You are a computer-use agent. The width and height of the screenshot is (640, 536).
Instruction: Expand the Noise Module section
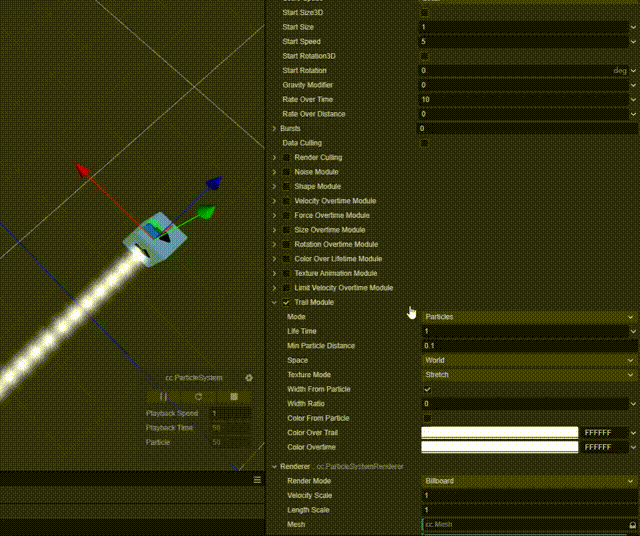(274, 172)
